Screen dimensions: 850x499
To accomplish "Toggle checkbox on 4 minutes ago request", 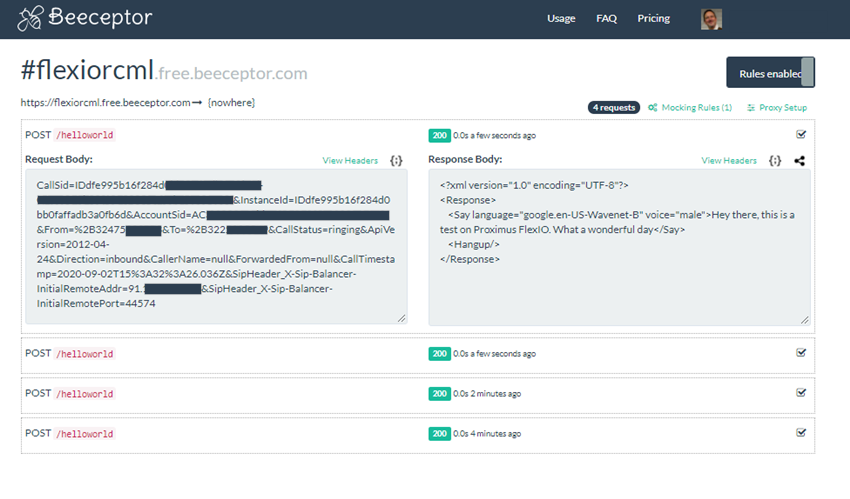I will [801, 432].
